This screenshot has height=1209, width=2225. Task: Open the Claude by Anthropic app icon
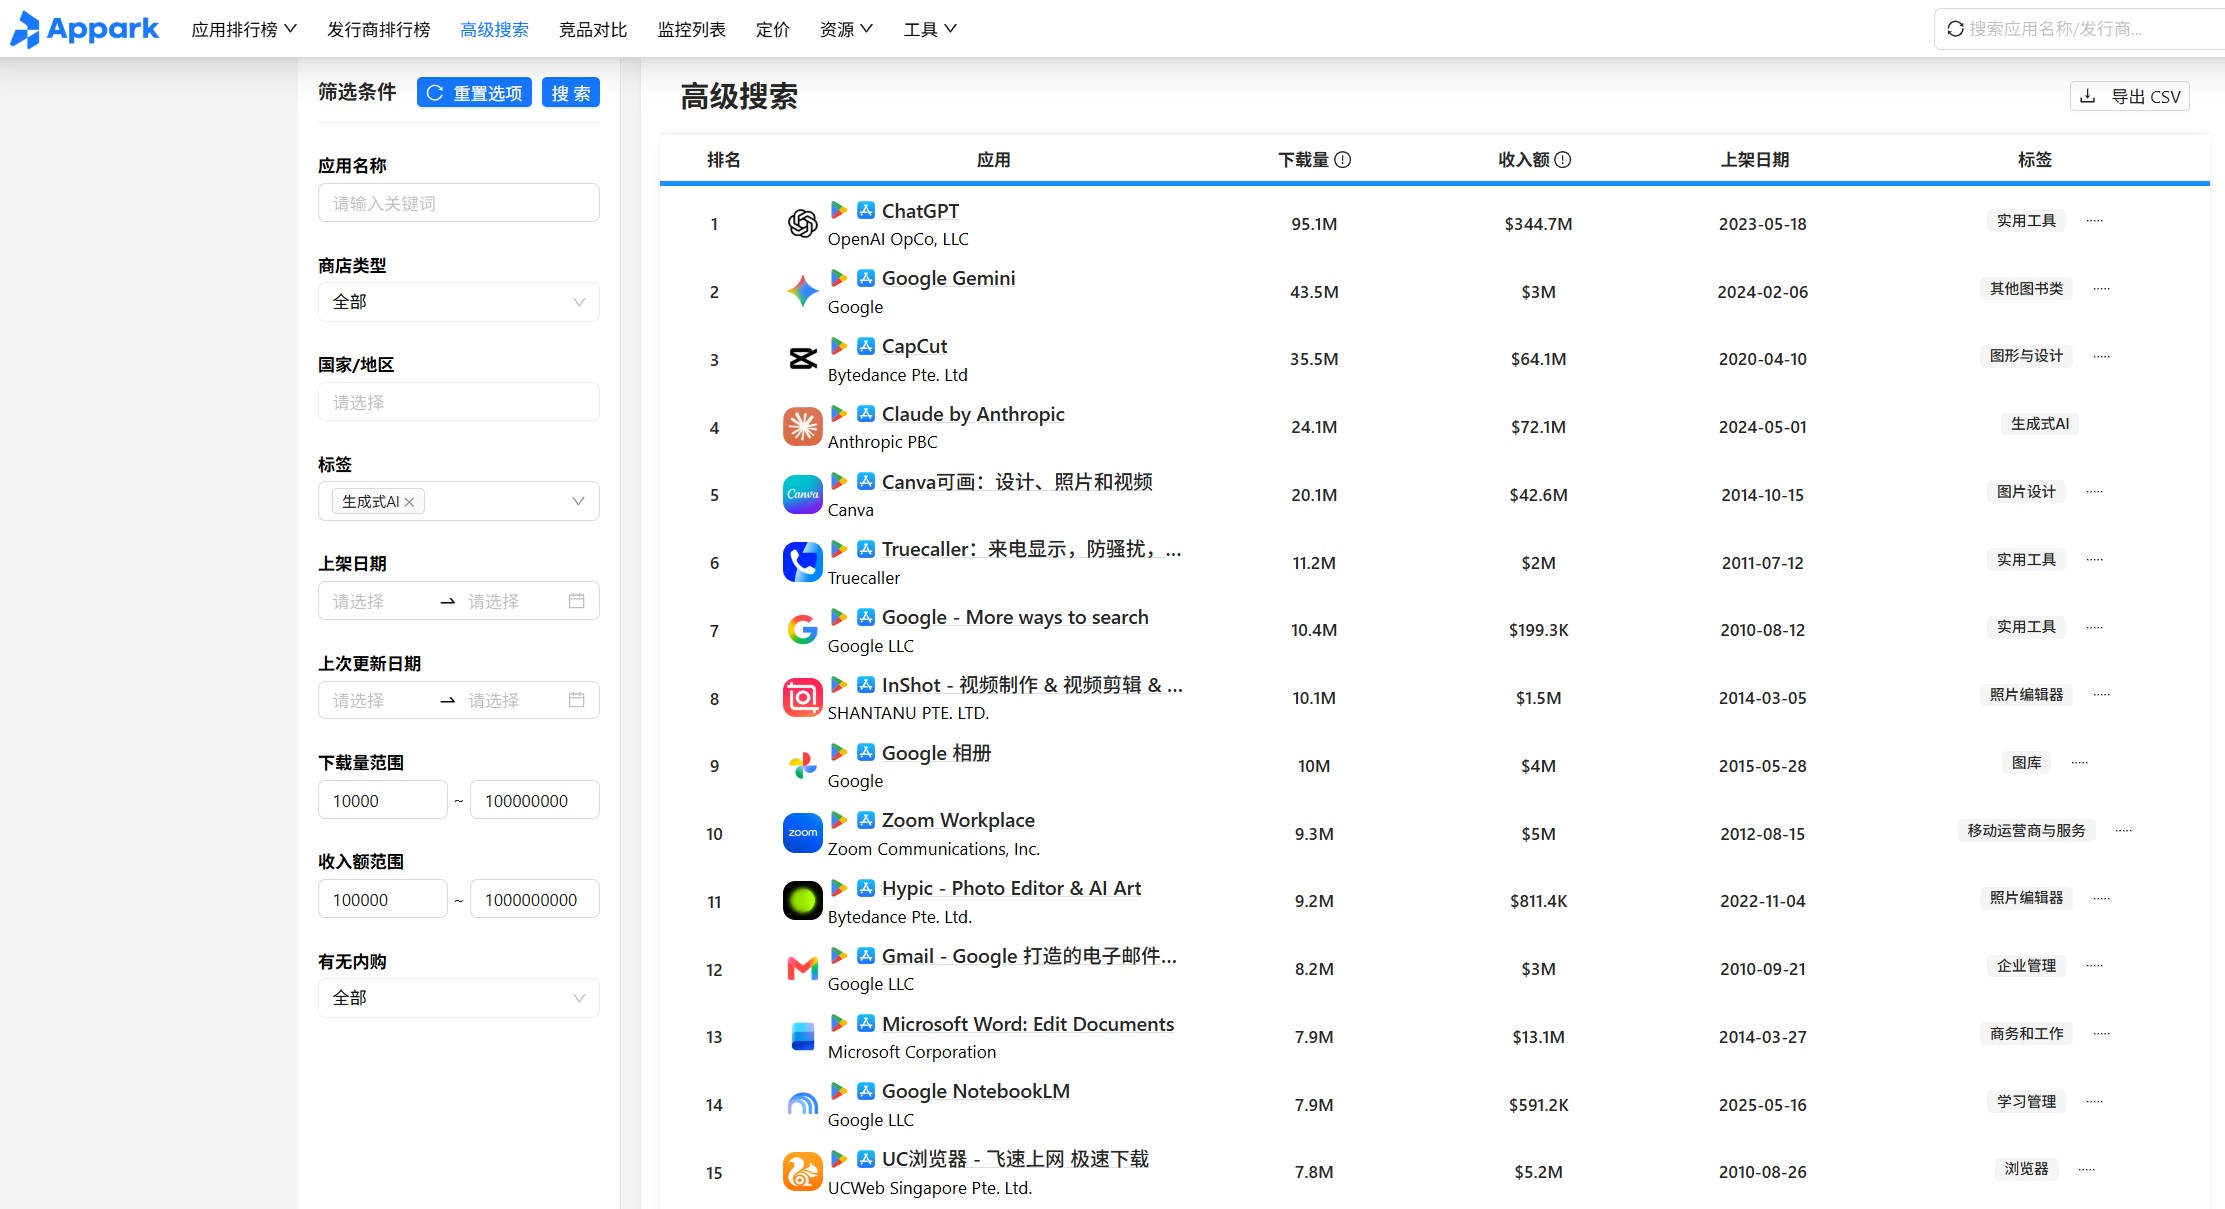pos(802,427)
